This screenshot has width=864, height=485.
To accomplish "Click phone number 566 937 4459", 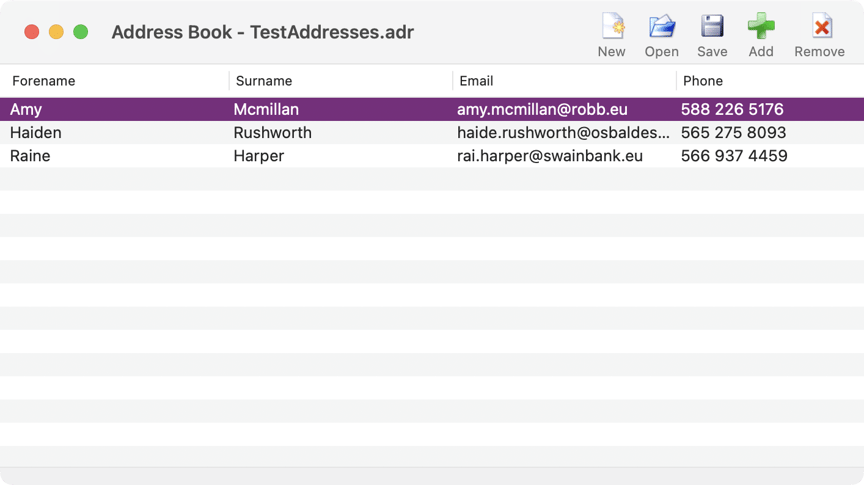I will (x=733, y=156).
